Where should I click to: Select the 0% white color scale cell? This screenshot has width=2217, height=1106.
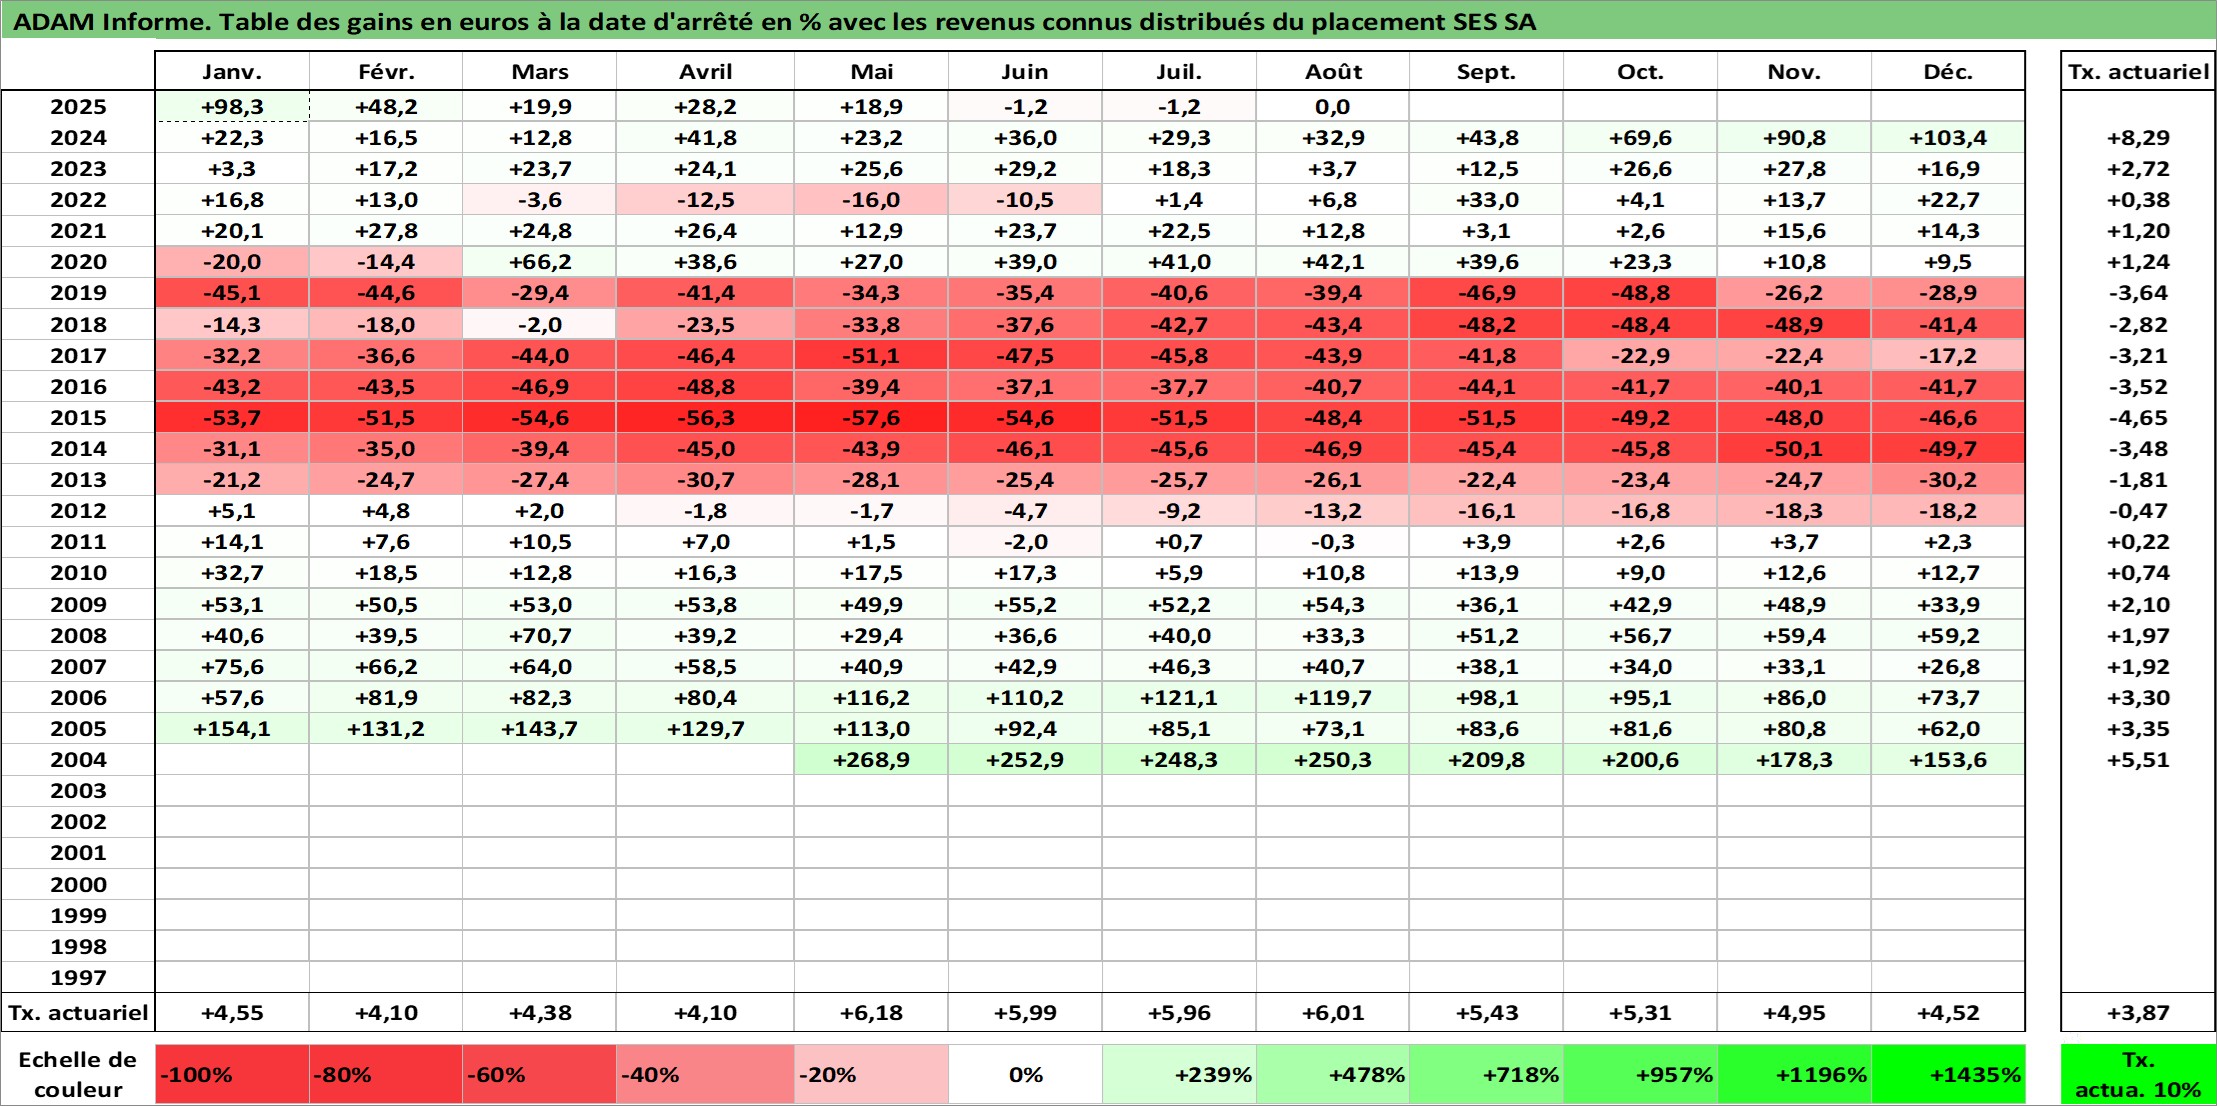coord(1025,1074)
